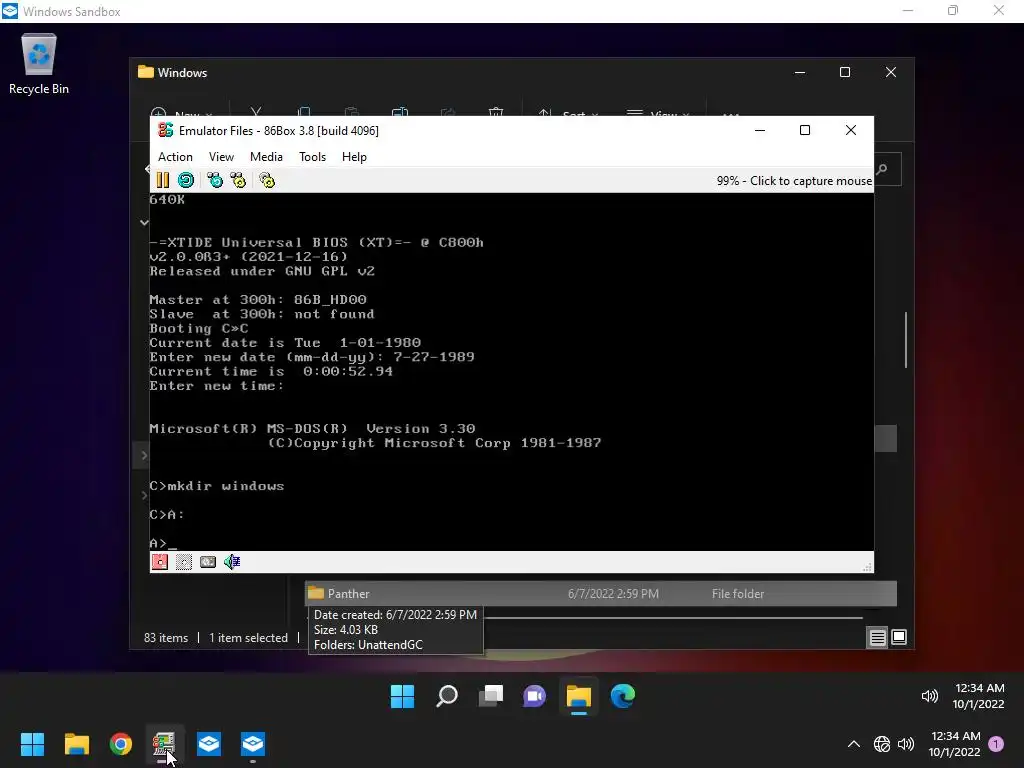Click the host network tray icon
The image size is (1024, 768).
coord(882,744)
